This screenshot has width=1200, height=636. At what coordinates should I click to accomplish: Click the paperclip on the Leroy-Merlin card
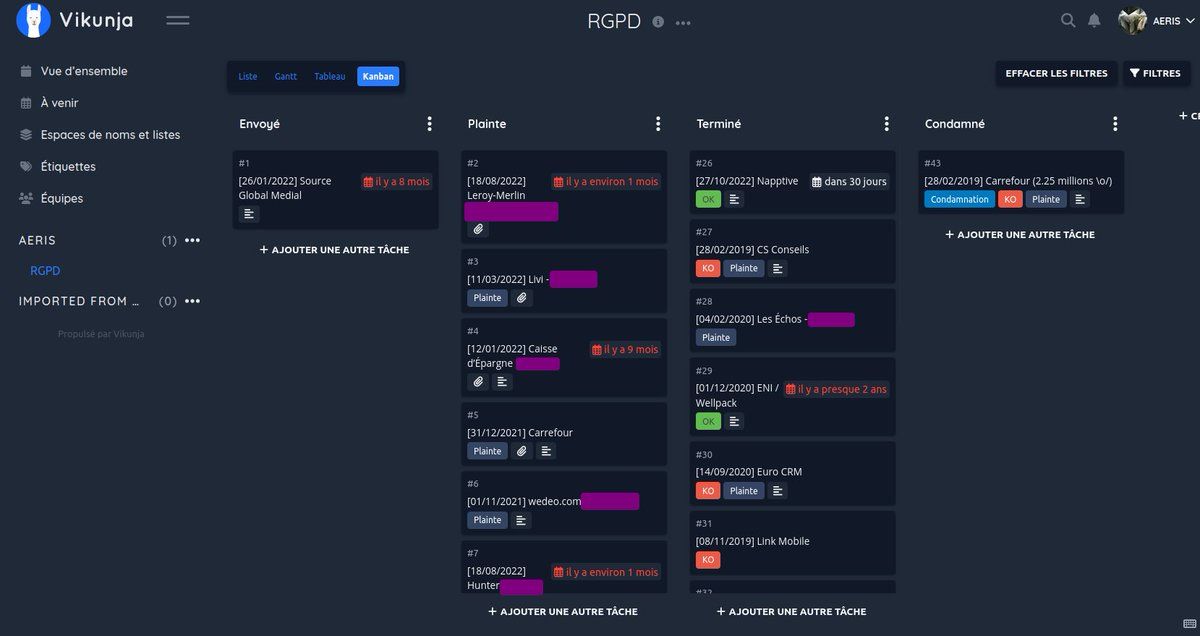[x=478, y=229]
